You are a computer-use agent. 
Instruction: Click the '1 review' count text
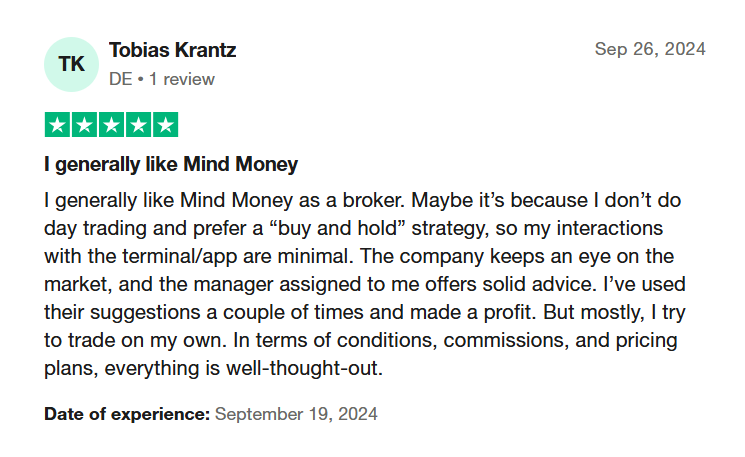pos(182,79)
